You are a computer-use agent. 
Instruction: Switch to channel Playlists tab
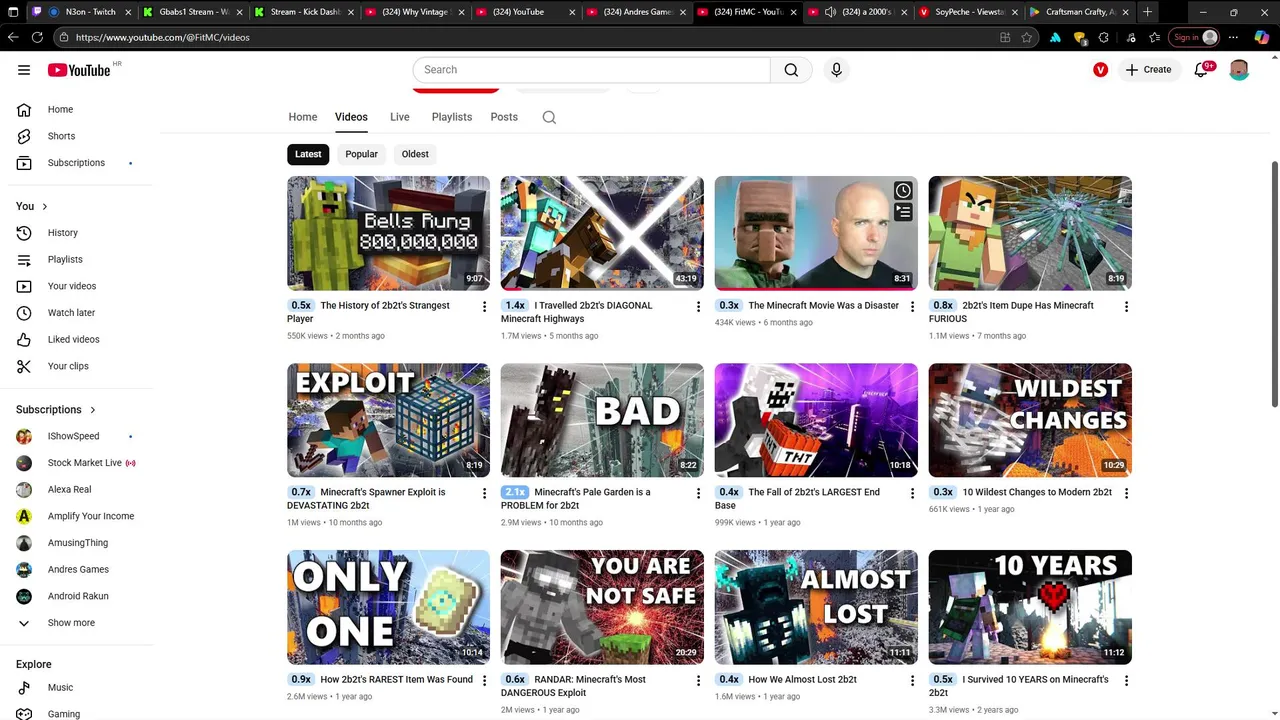tap(452, 117)
